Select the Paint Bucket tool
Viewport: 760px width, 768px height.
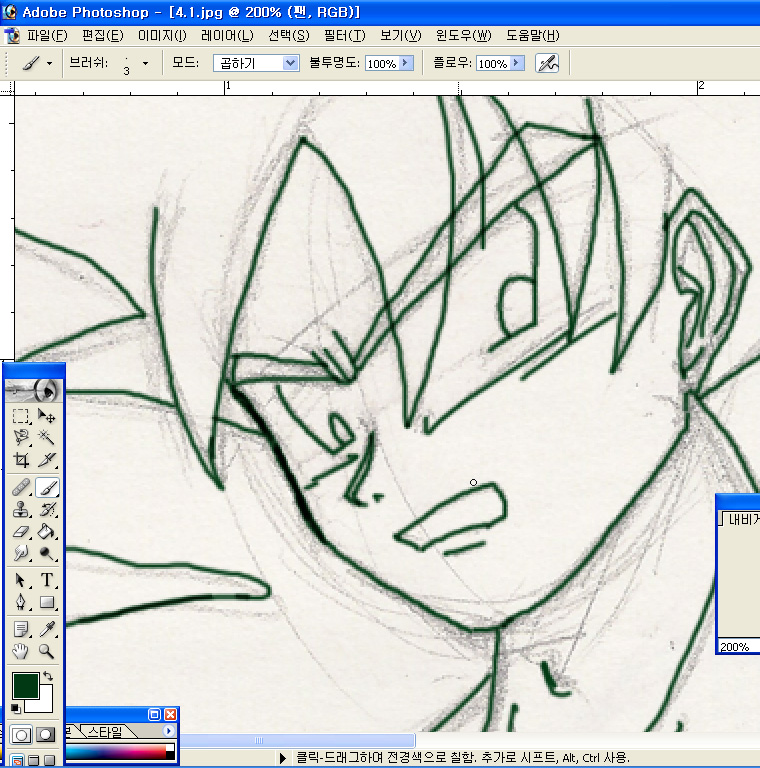click(x=47, y=531)
